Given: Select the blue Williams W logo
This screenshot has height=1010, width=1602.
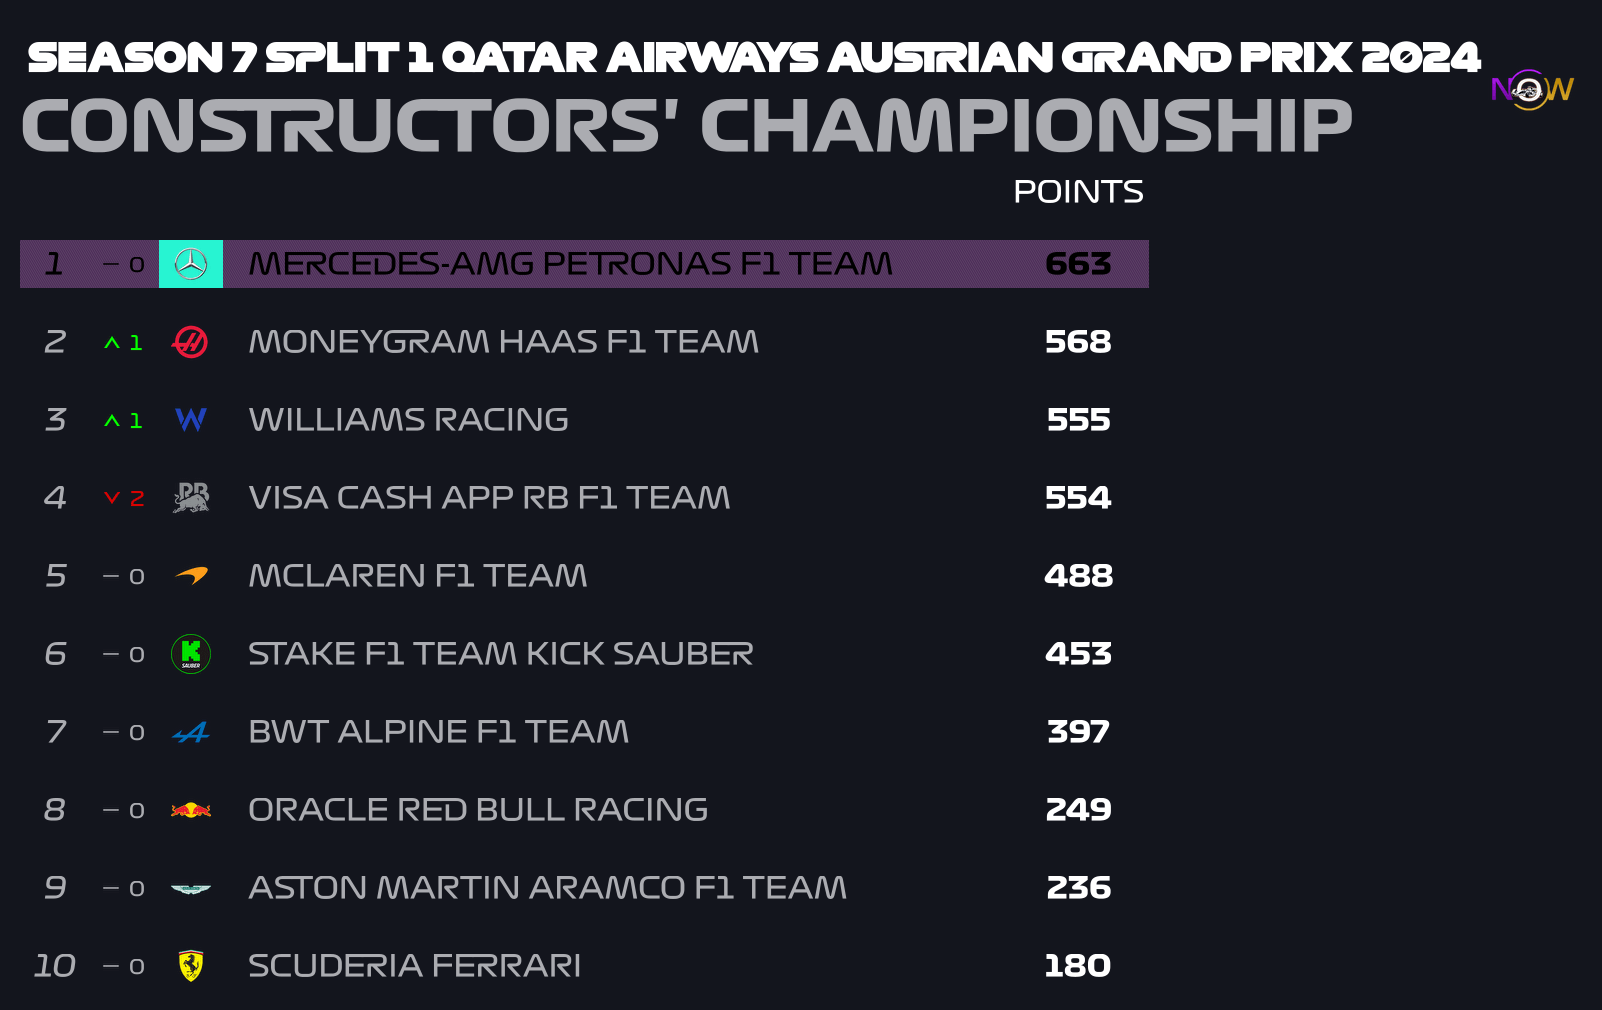Looking at the screenshot, I should click(x=191, y=420).
